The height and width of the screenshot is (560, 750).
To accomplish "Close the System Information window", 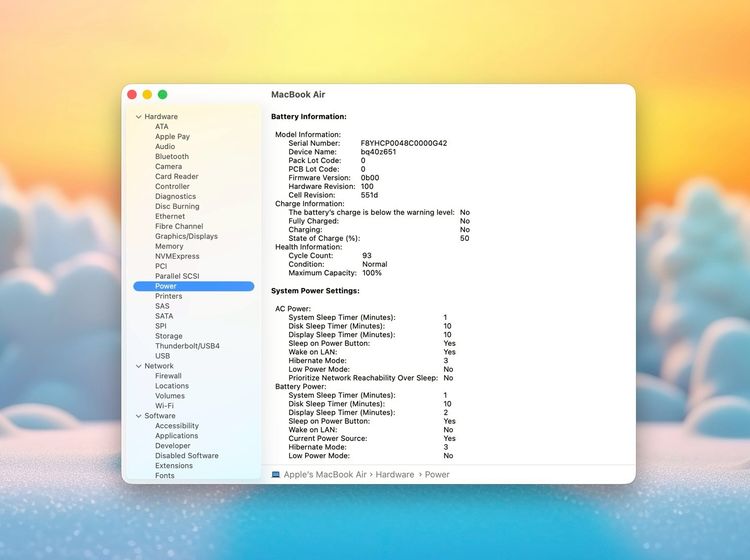I will (132, 95).
